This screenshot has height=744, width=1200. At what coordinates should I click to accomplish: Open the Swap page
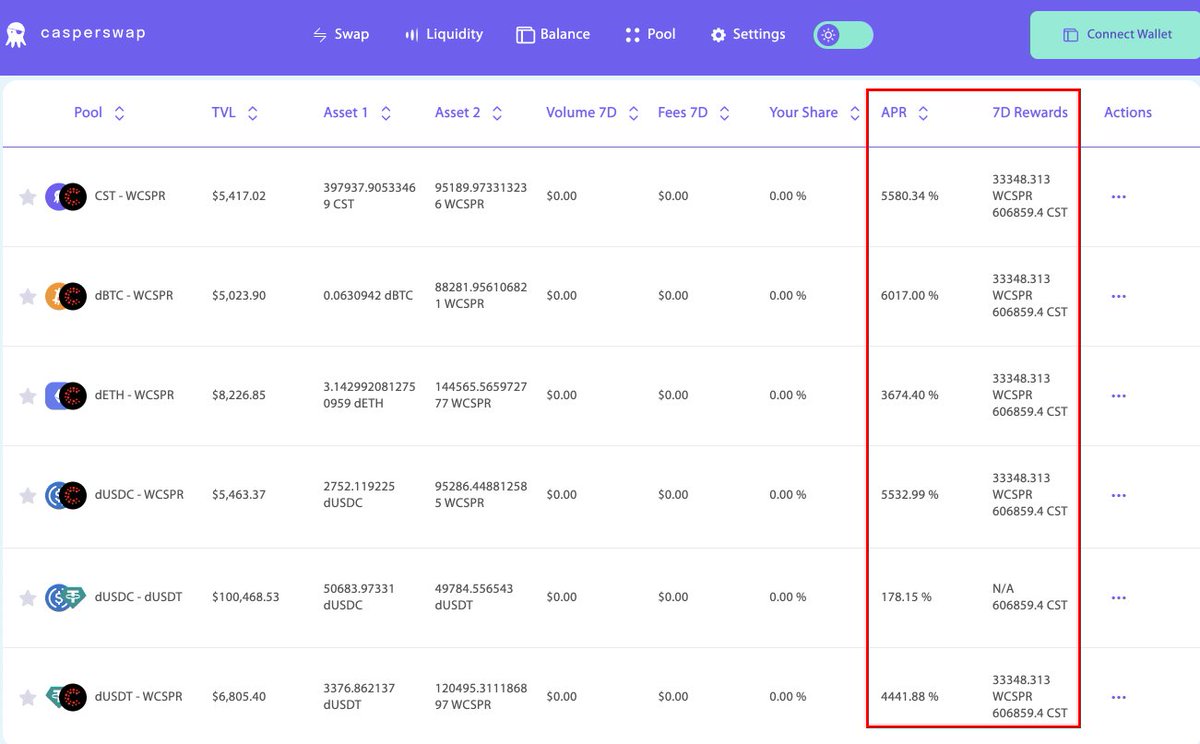click(341, 34)
